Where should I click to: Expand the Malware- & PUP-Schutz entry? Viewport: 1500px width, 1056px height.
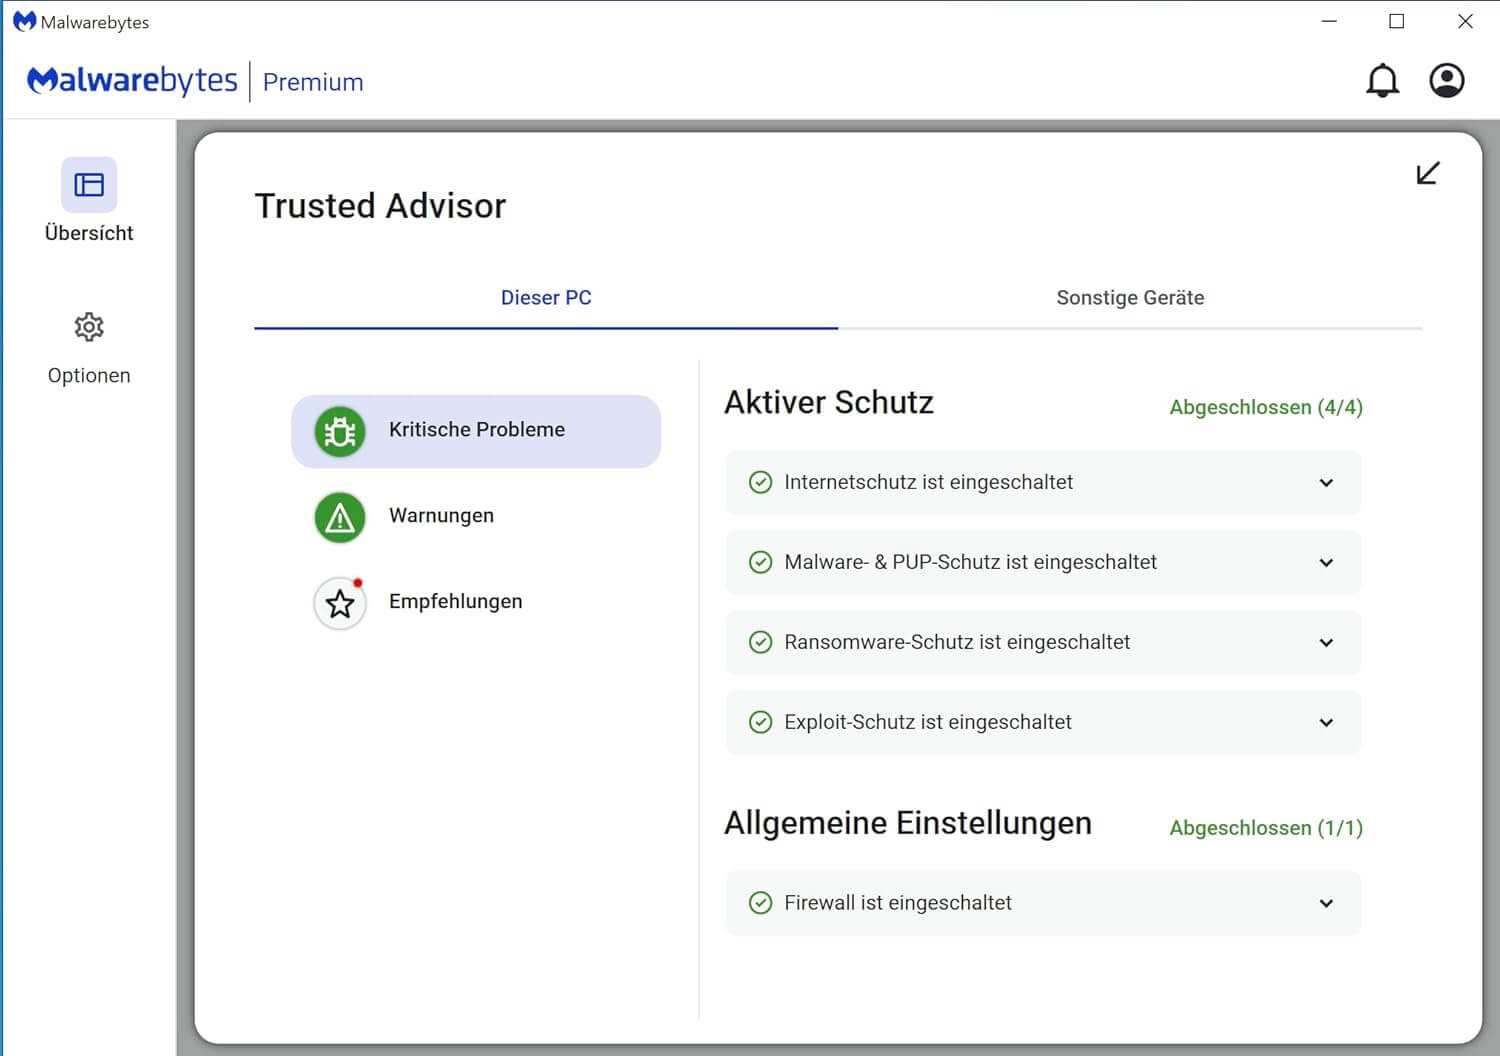pyautogui.click(x=1326, y=563)
